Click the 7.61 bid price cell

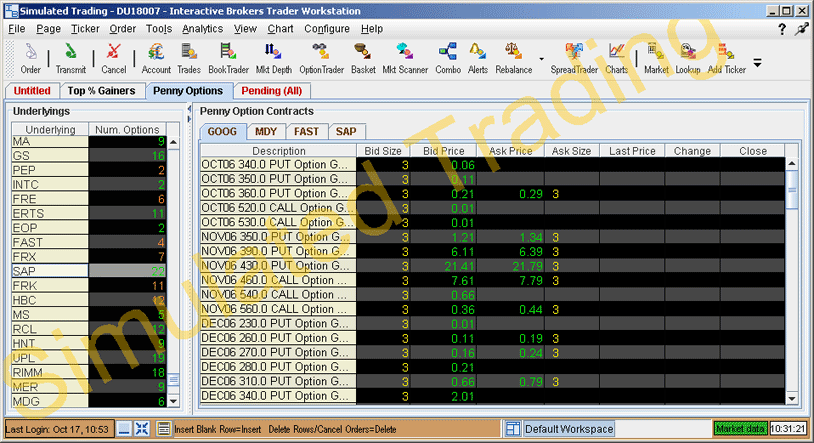pos(443,280)
